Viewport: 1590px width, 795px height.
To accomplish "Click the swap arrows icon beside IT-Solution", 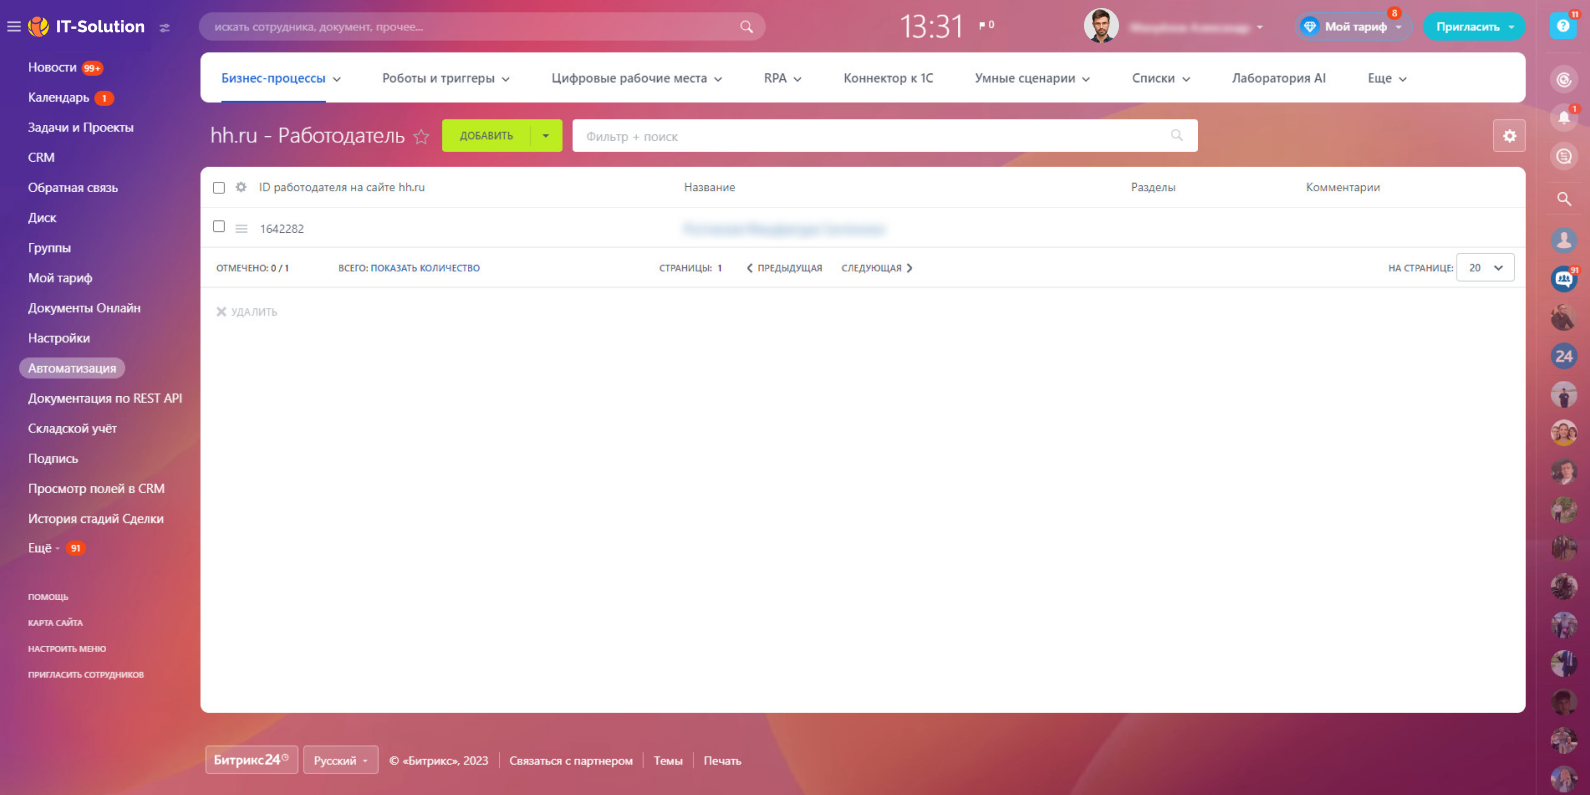I will (x=165, y=28).
